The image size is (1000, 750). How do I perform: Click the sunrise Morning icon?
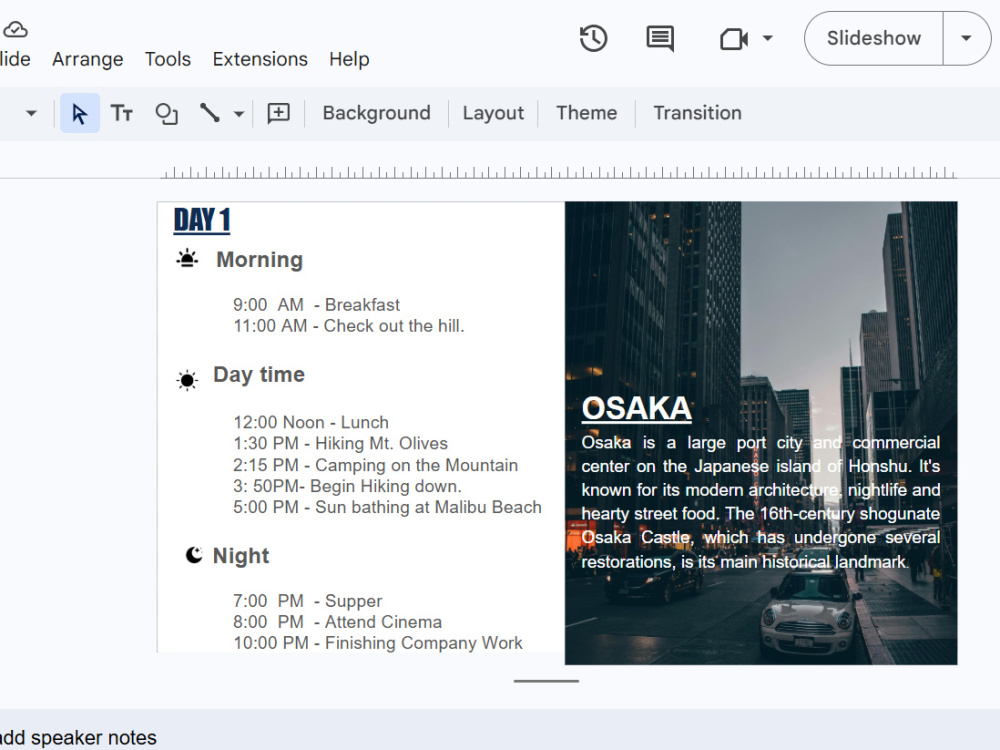click(187, 258)
